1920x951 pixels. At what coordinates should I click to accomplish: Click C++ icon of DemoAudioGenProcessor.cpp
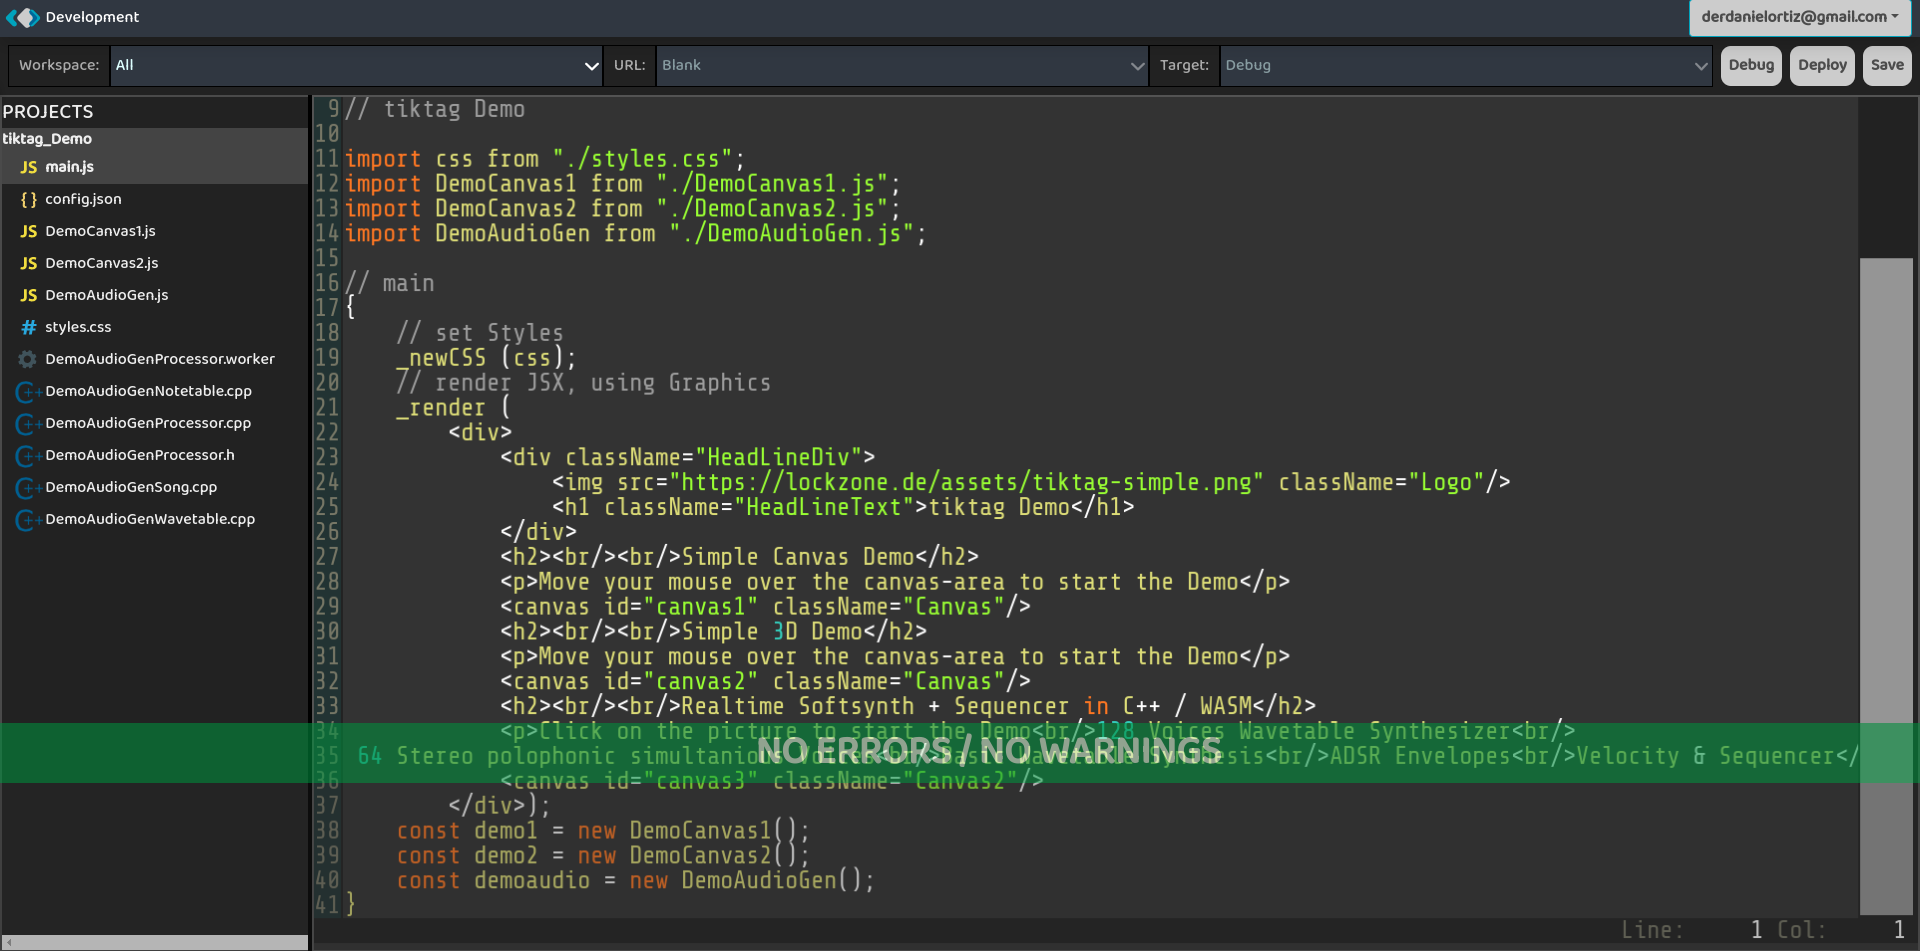[28, 423]
